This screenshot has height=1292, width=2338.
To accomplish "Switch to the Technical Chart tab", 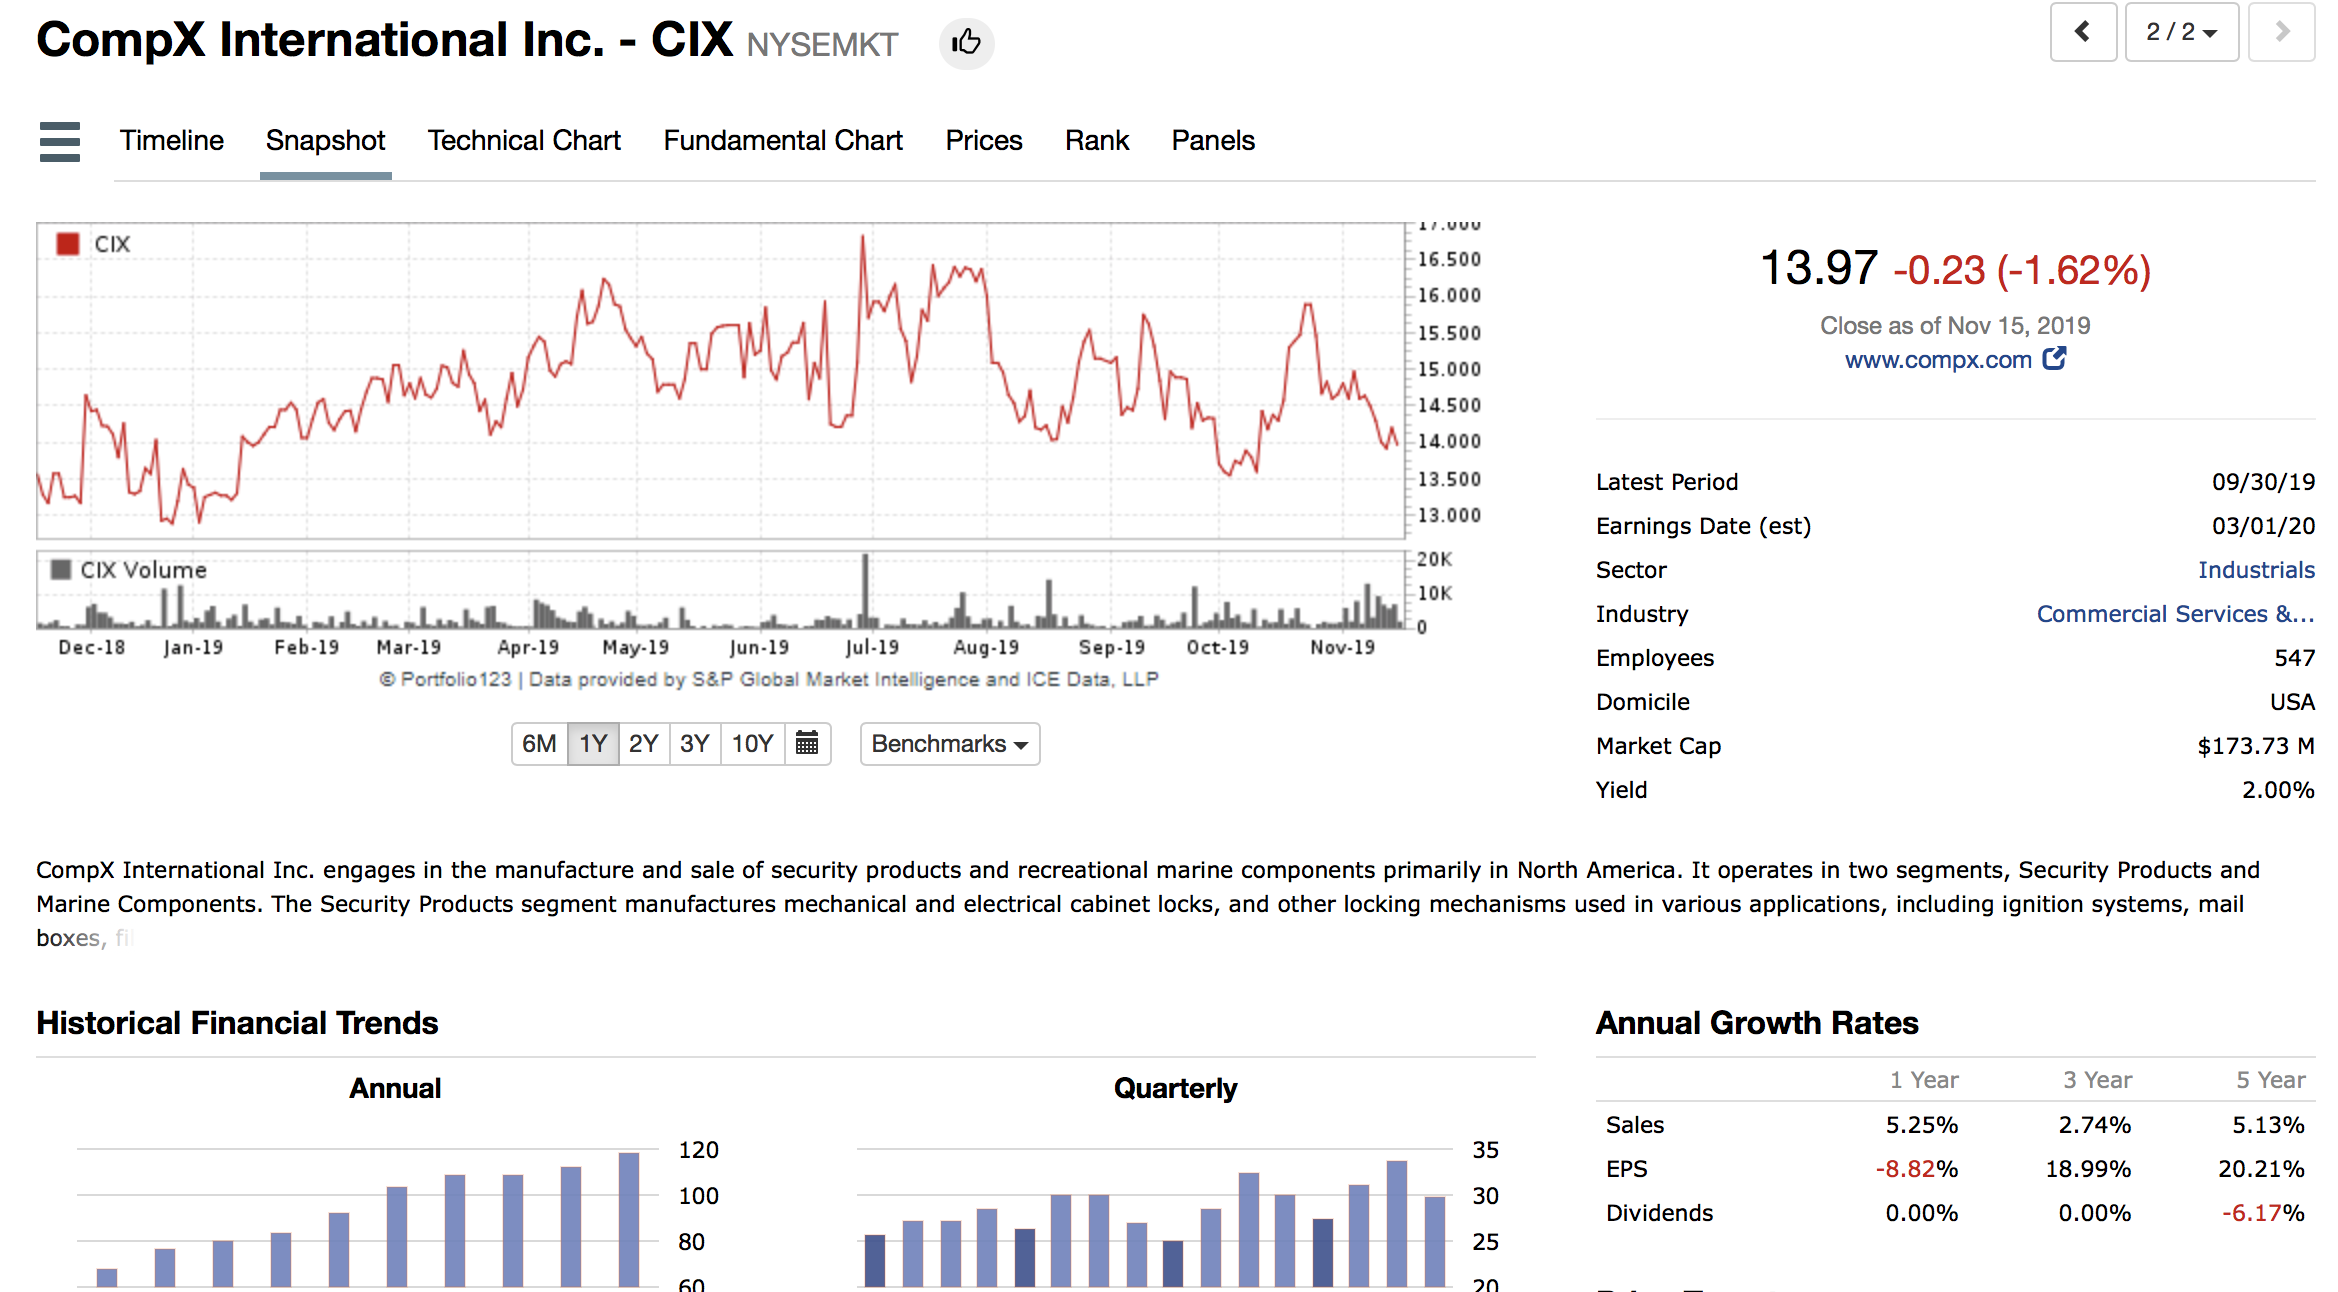I will pos(524,141).
